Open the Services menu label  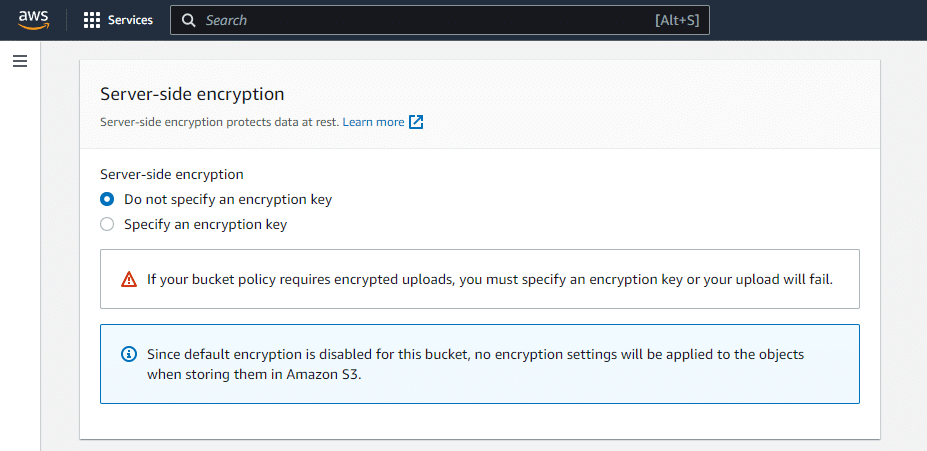click(130, 20)
